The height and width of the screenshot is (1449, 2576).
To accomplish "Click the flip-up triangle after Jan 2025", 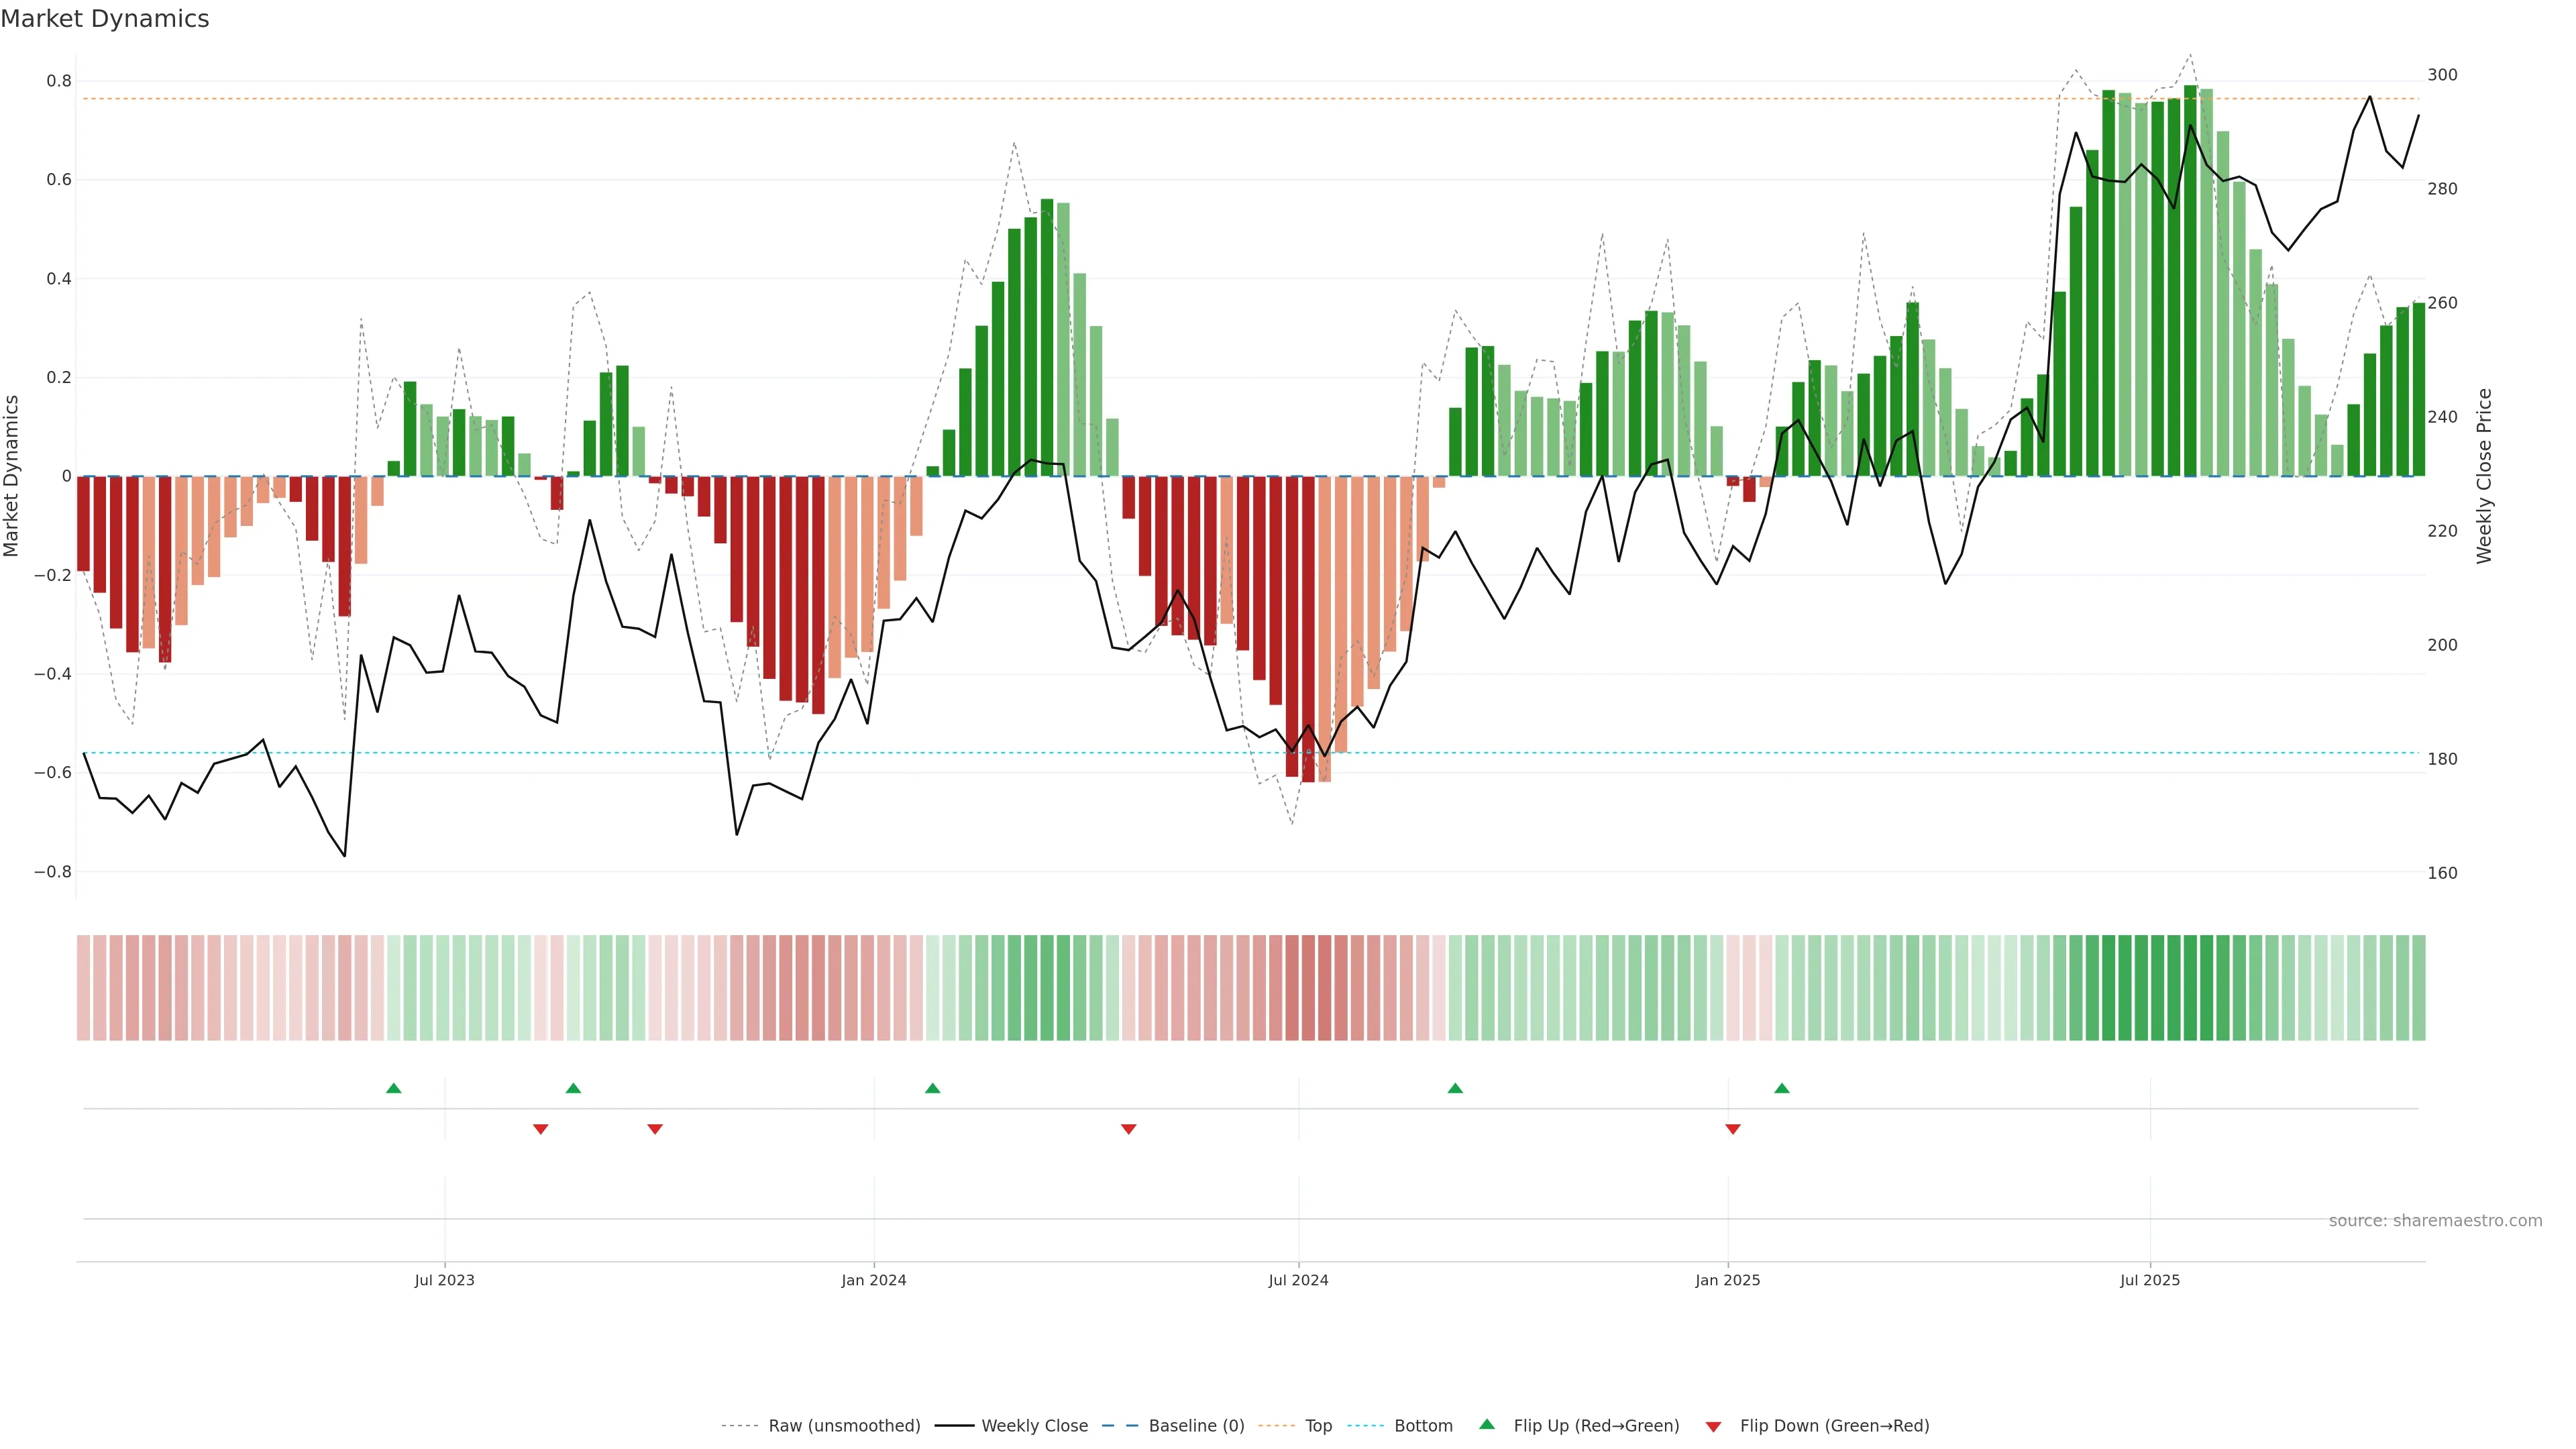I will 1782,1088.
